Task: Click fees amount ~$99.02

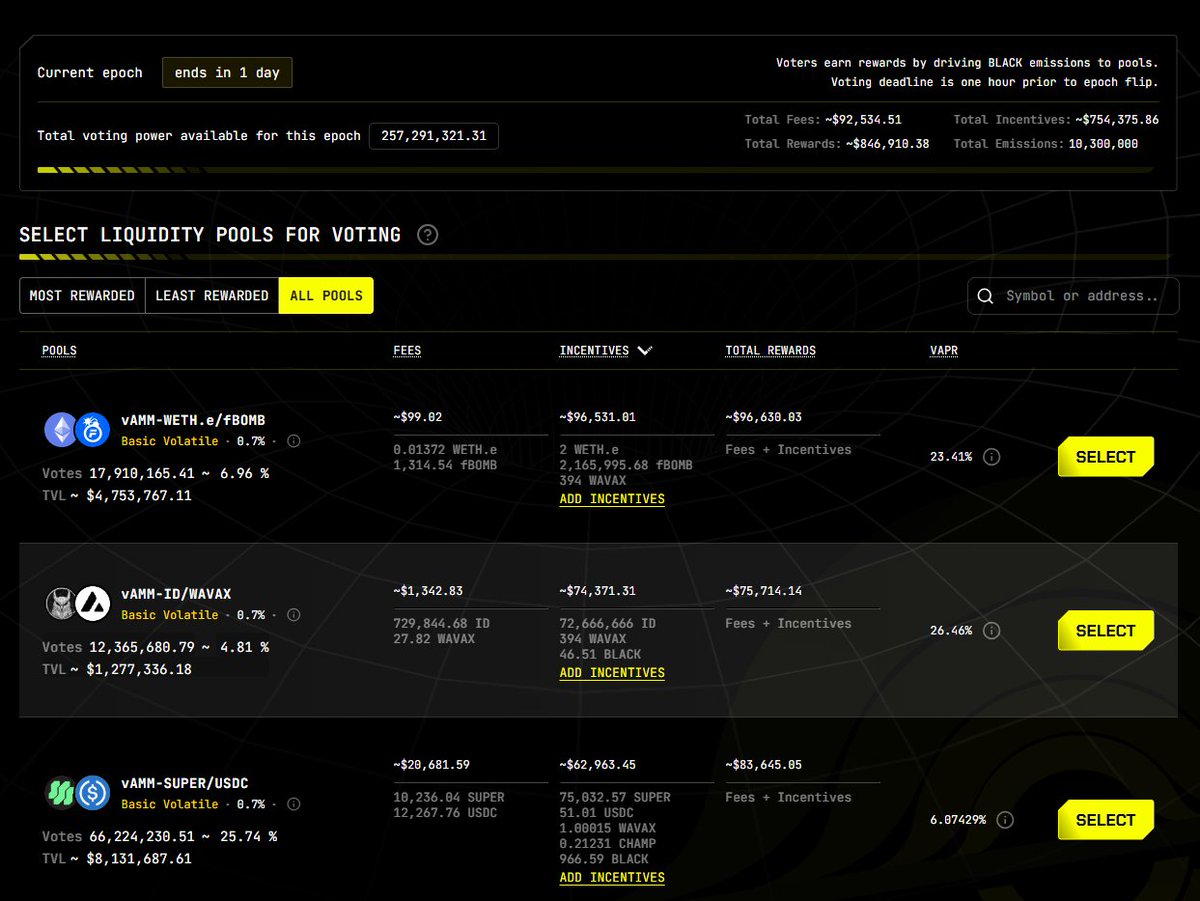Action: (x=417, y=417)
